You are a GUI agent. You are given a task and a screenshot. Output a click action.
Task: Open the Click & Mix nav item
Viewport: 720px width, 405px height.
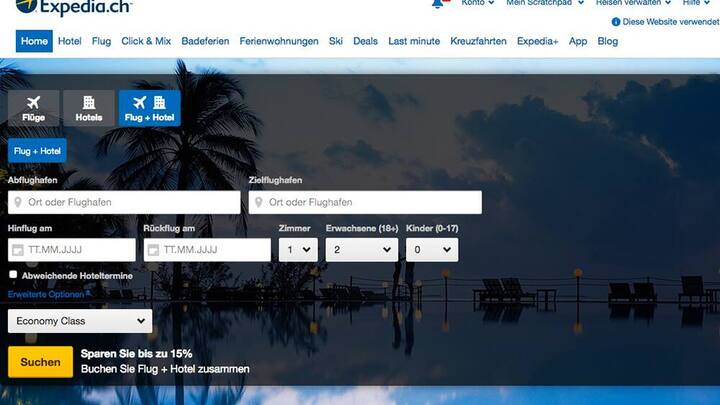point(146,41)
